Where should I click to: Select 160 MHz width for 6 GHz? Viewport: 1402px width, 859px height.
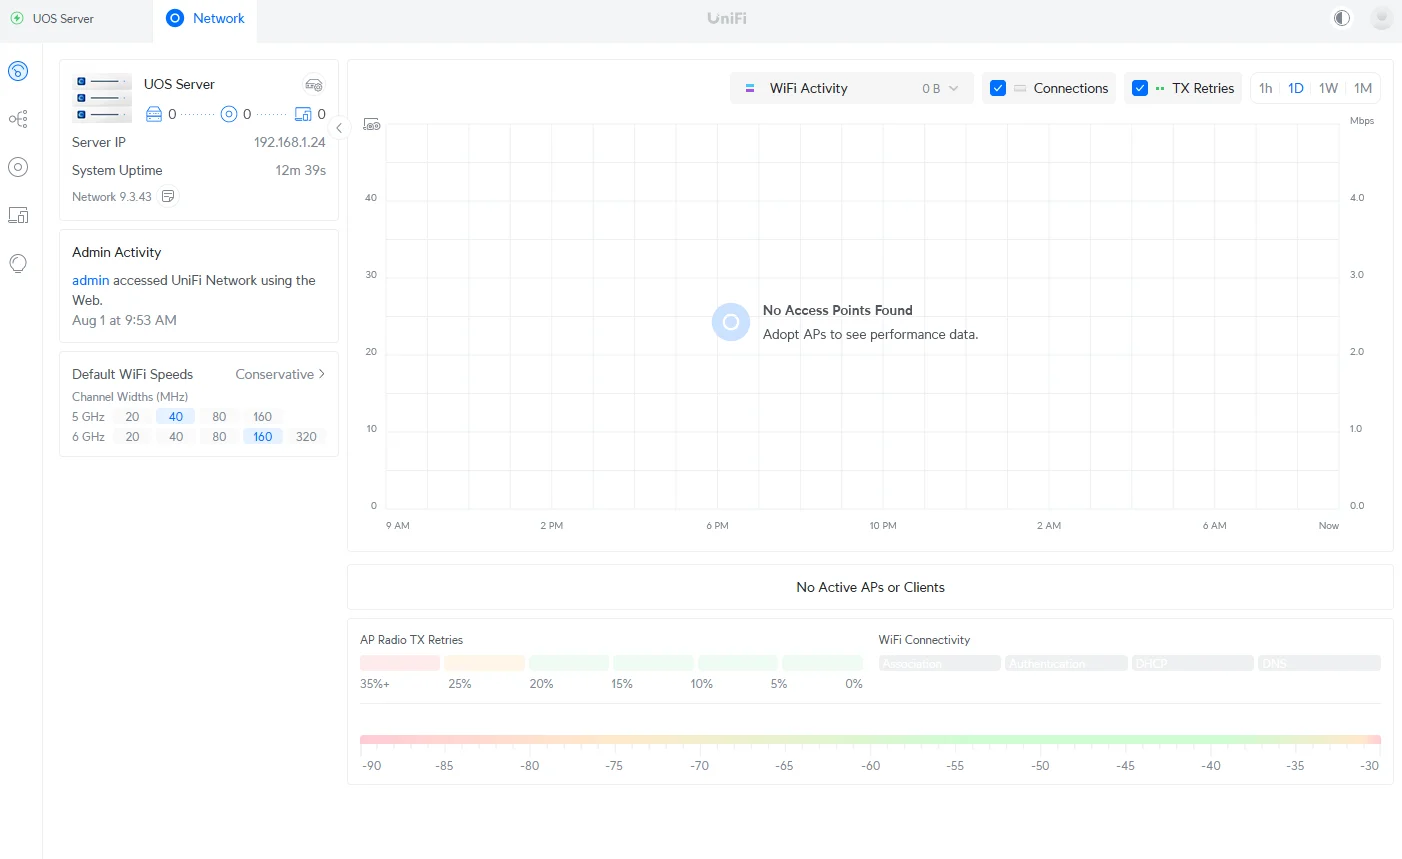[x=263, y=437]
